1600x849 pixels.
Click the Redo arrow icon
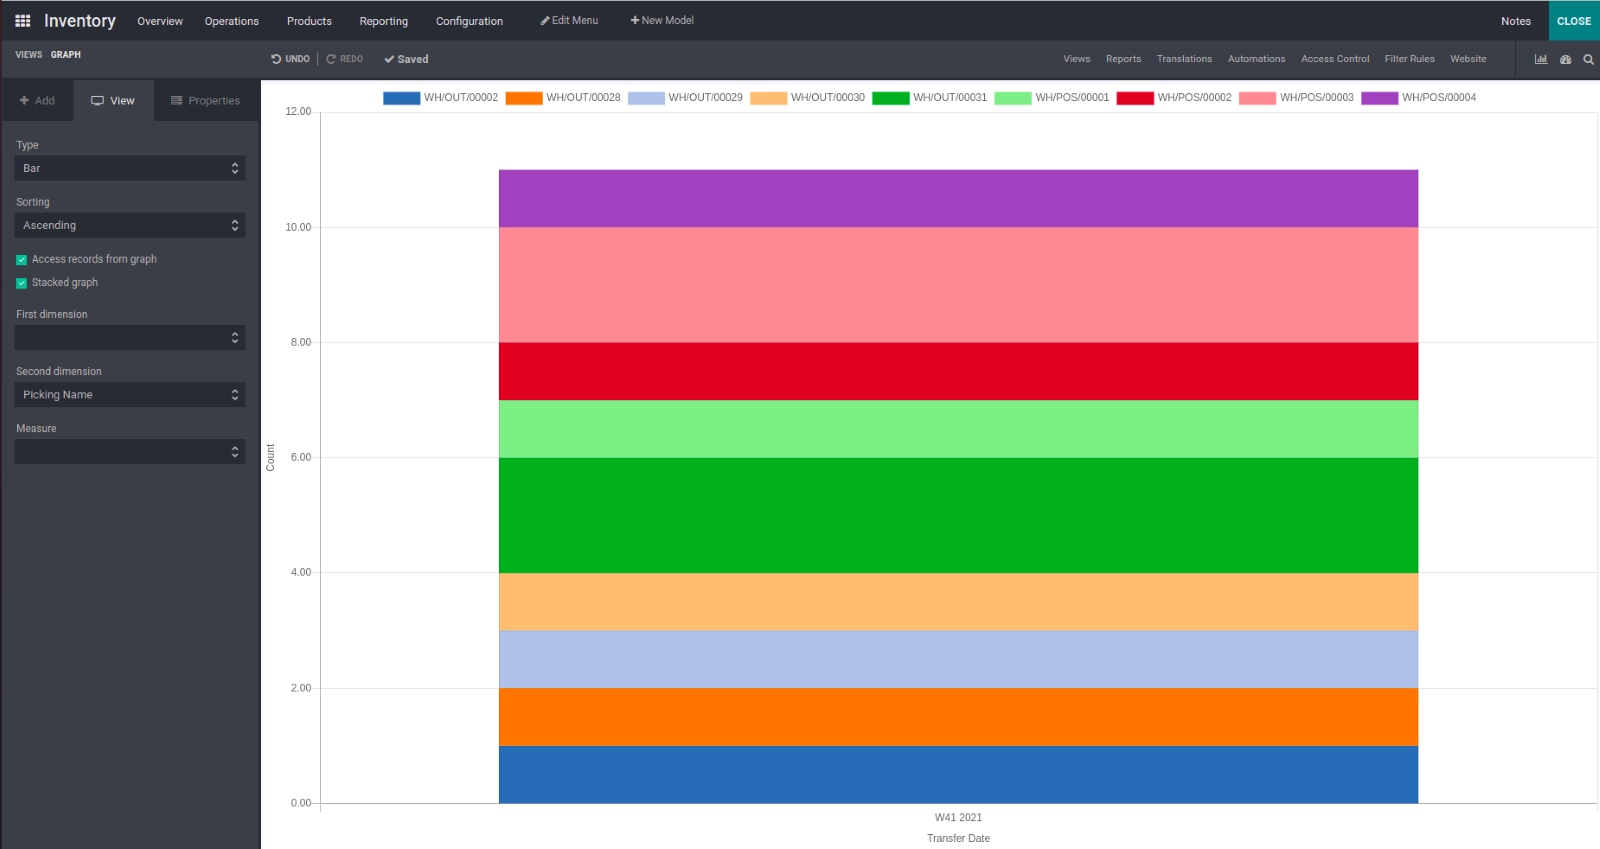(x=331, y=59)
